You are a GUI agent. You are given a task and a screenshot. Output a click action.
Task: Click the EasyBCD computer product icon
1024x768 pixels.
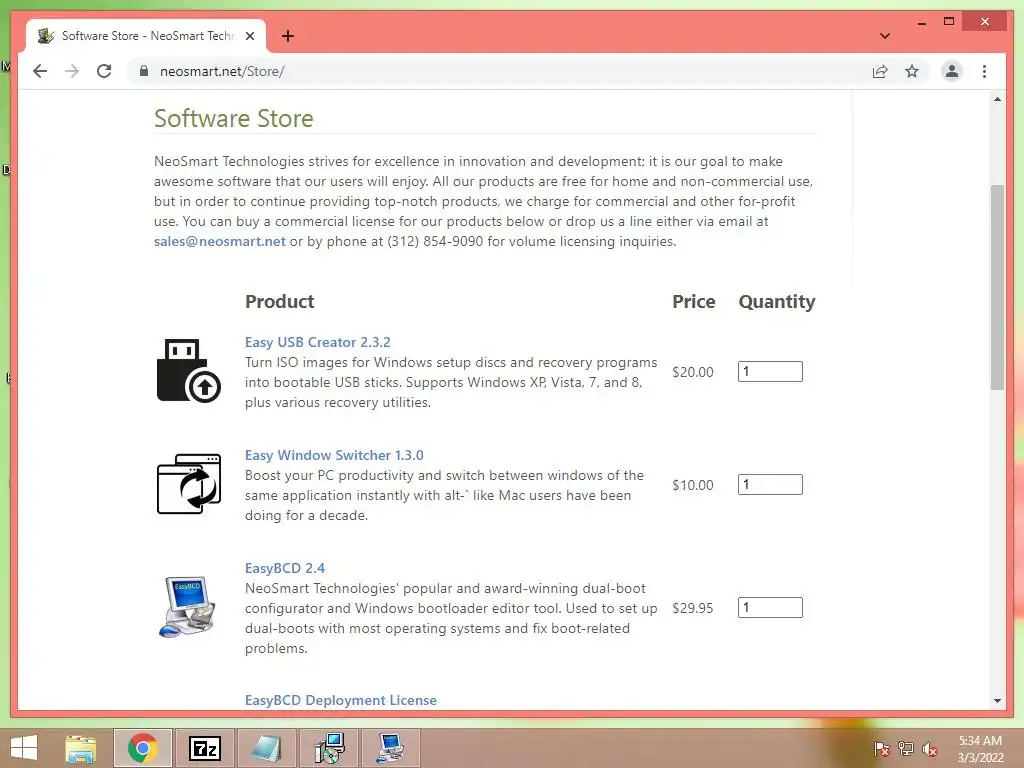[187, 606]
